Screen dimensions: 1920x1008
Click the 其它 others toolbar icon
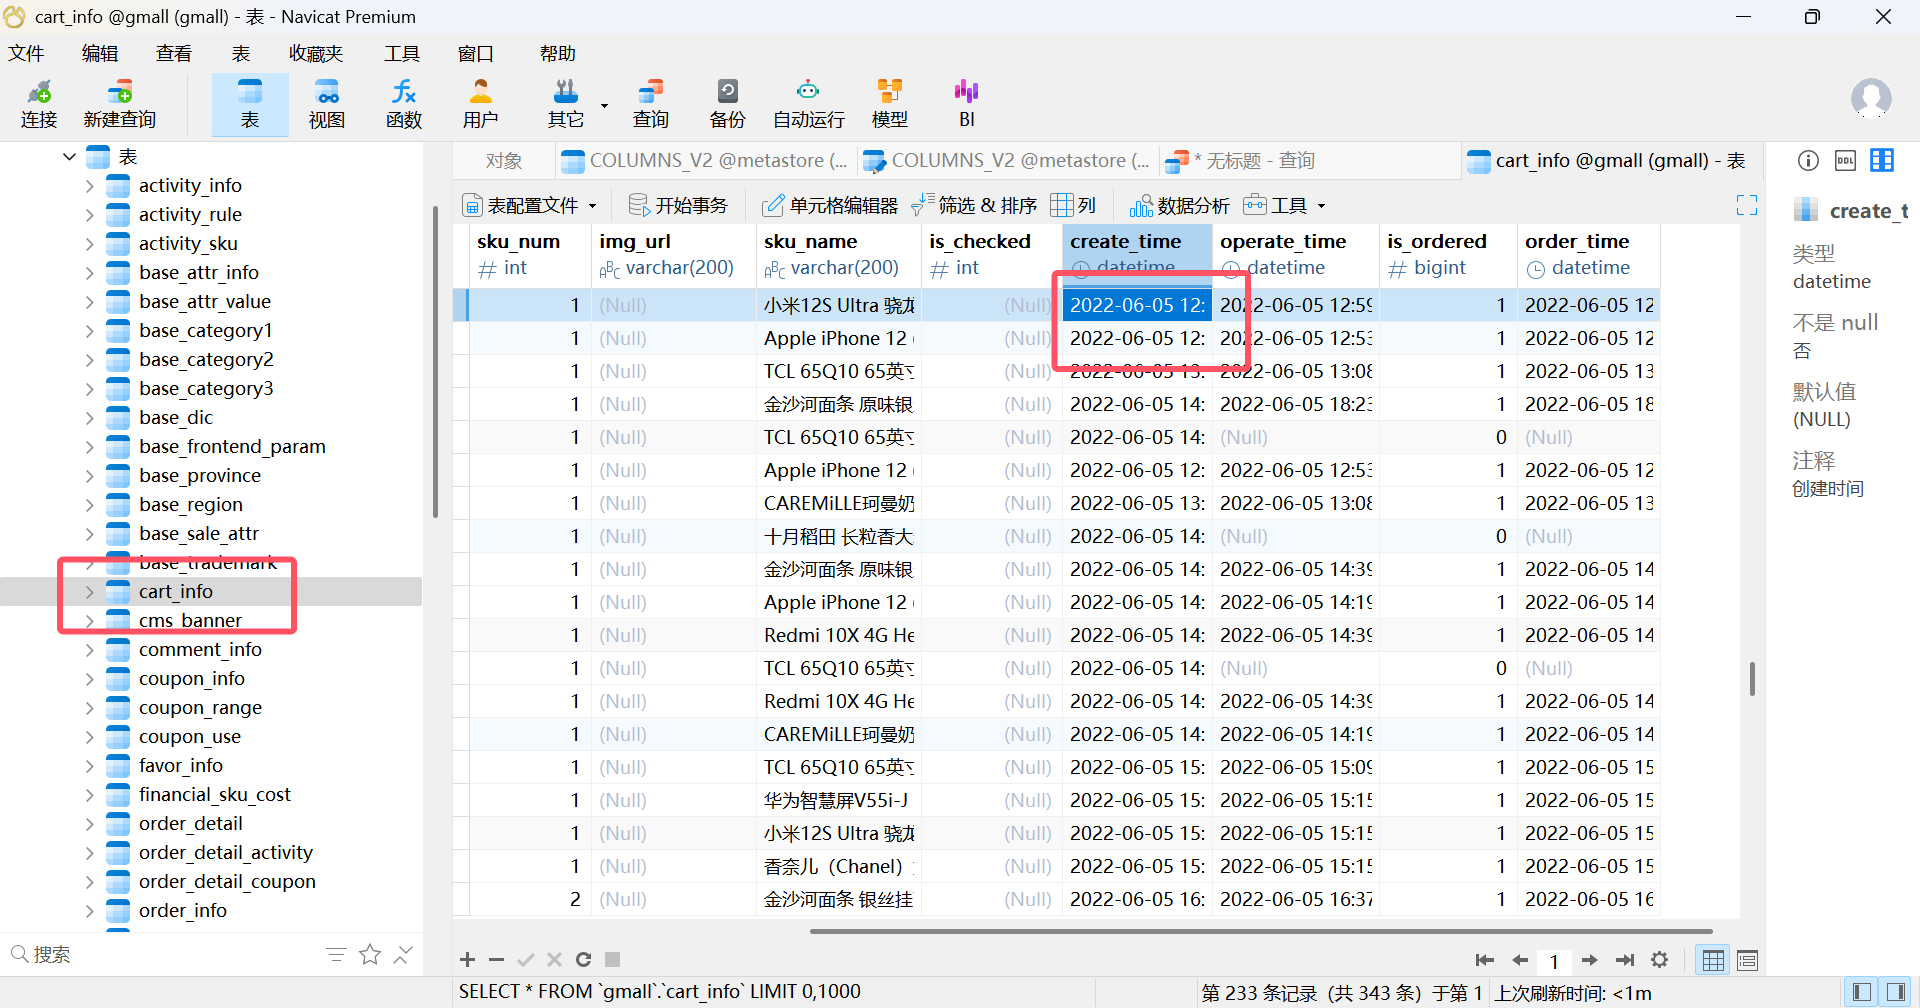565,104
